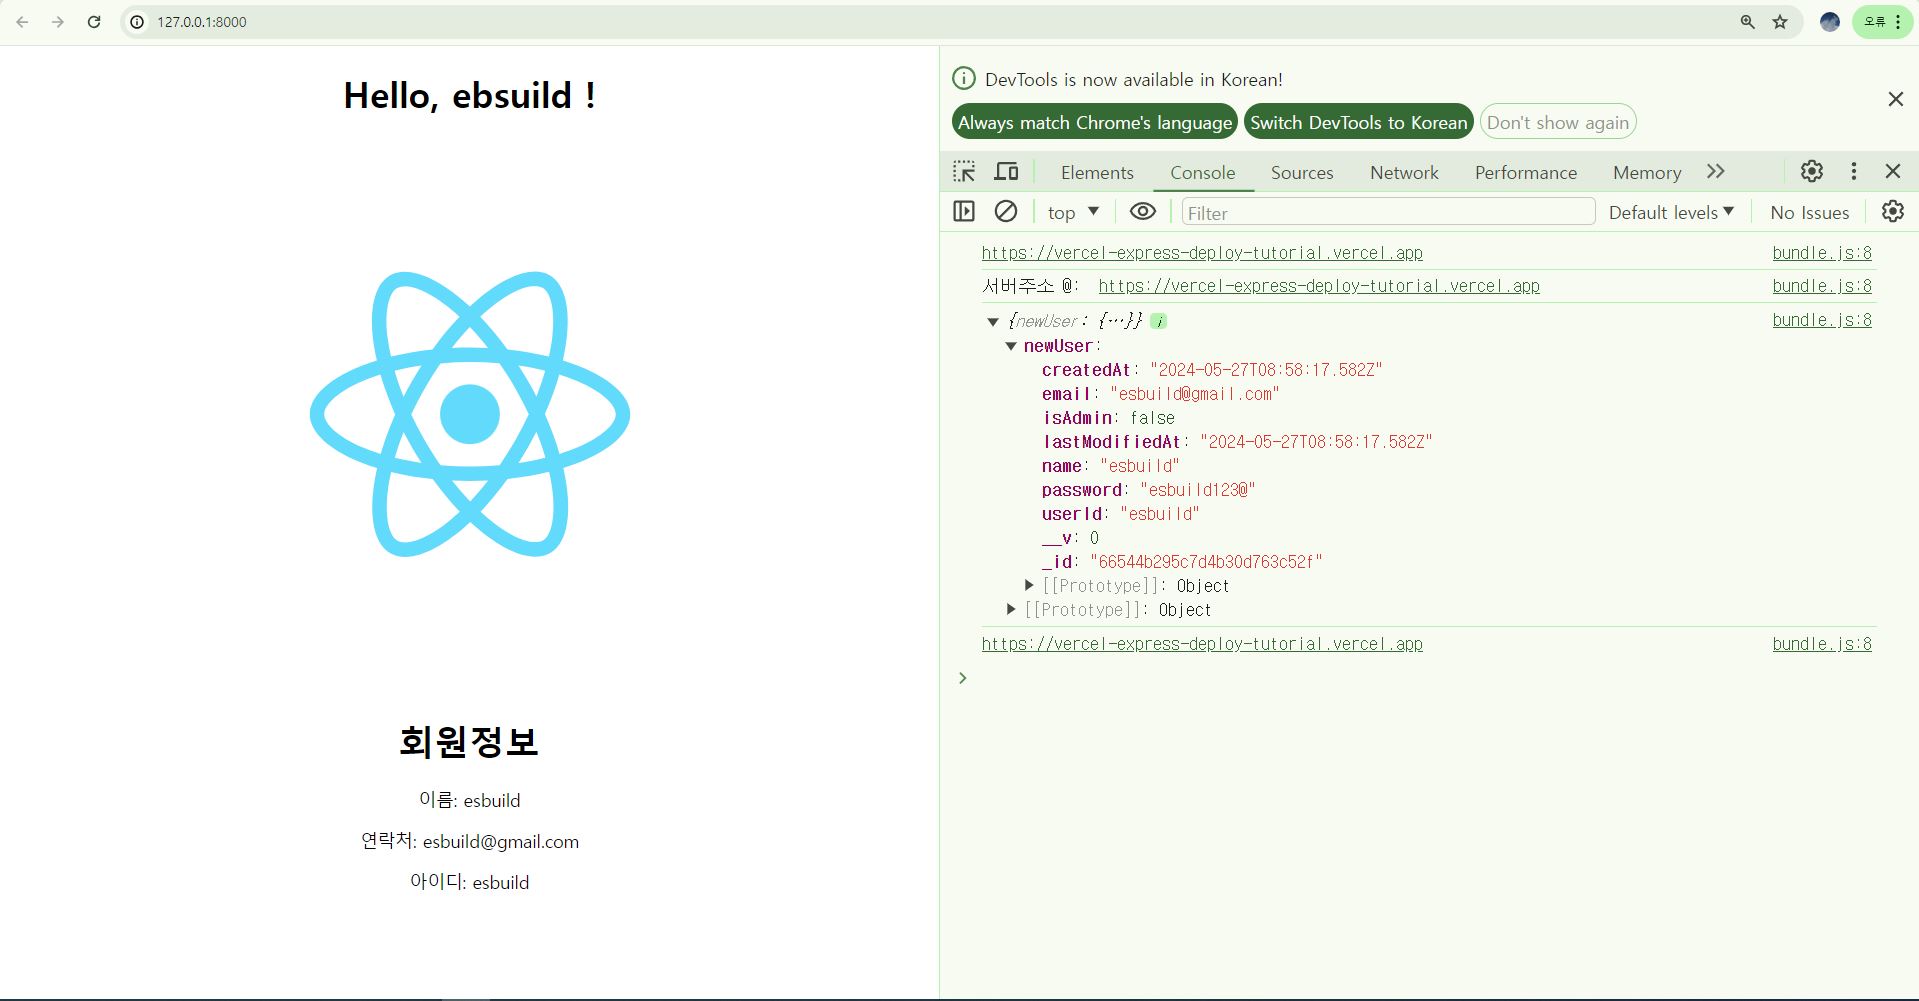Viewport: 1919px width, 1001px height.
Task: Go back in browser history
Action: [22, 22]
